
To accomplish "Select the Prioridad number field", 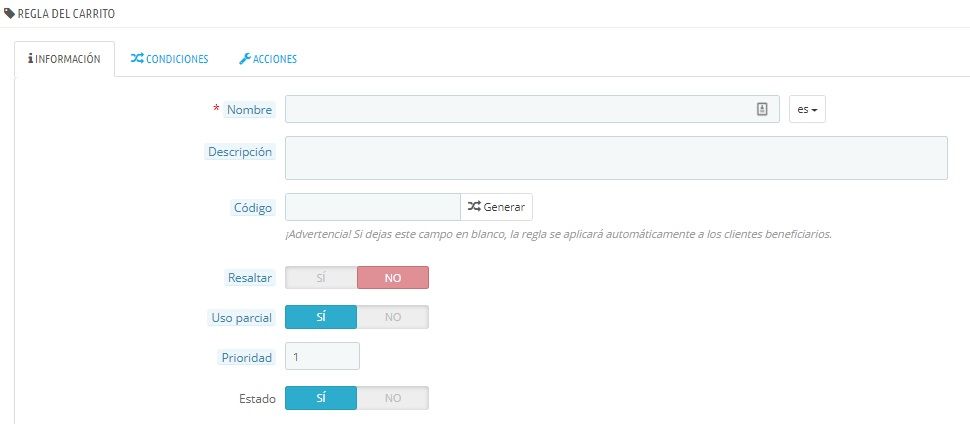I will (322, 357).
